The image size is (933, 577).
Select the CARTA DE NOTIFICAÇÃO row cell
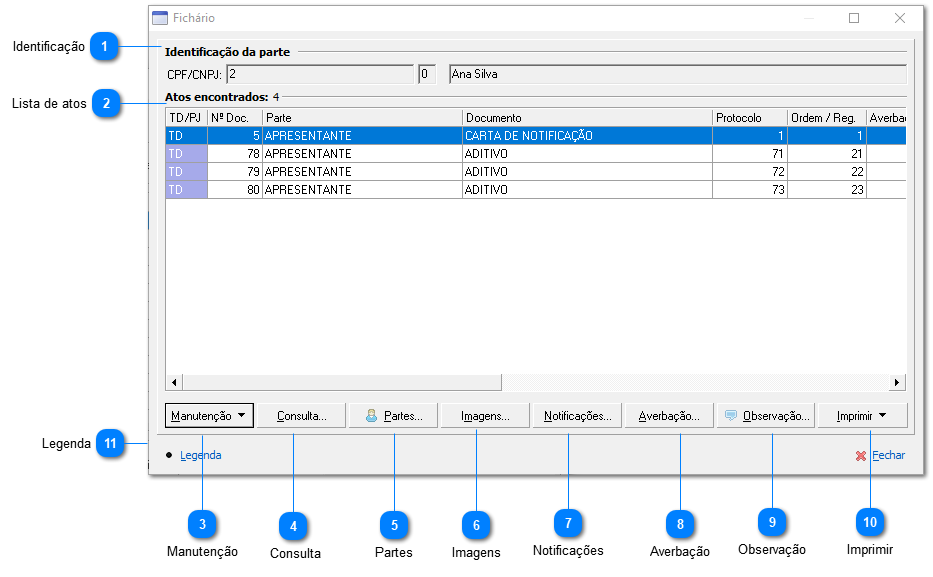[x=587, y=136]
